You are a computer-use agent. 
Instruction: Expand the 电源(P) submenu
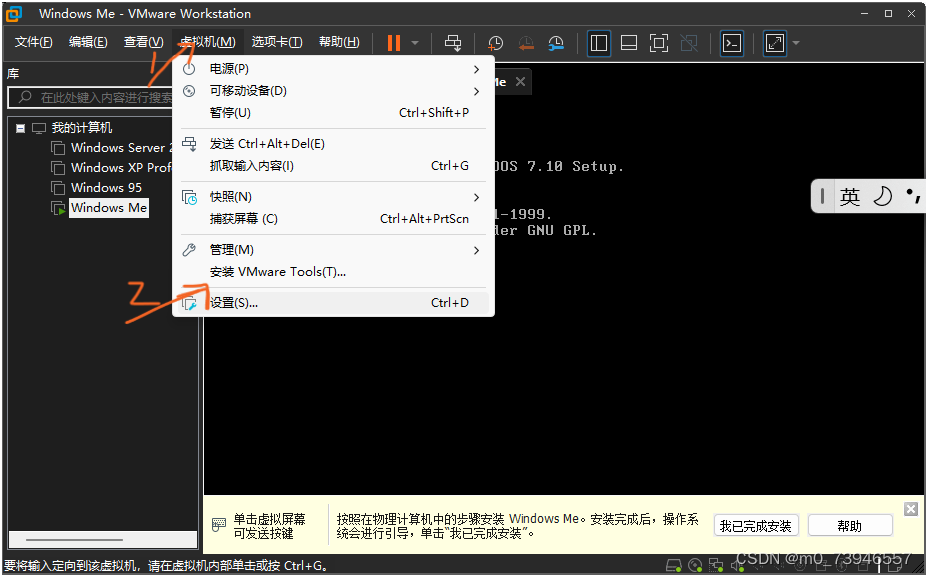click(334, 69)
